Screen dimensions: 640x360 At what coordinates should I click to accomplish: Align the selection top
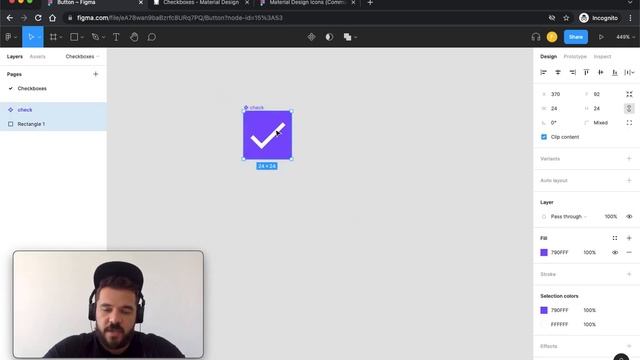[x=587, y=72]
